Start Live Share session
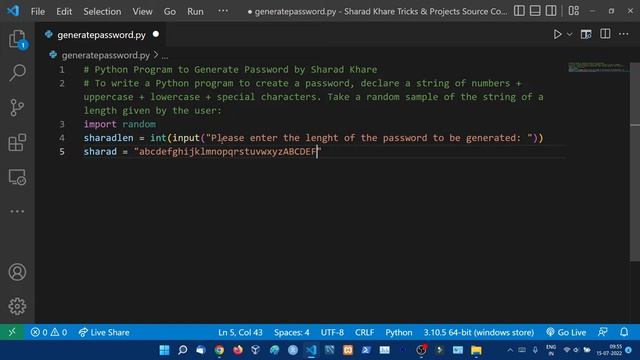This screenshot has height=360, width=640. 104,332
